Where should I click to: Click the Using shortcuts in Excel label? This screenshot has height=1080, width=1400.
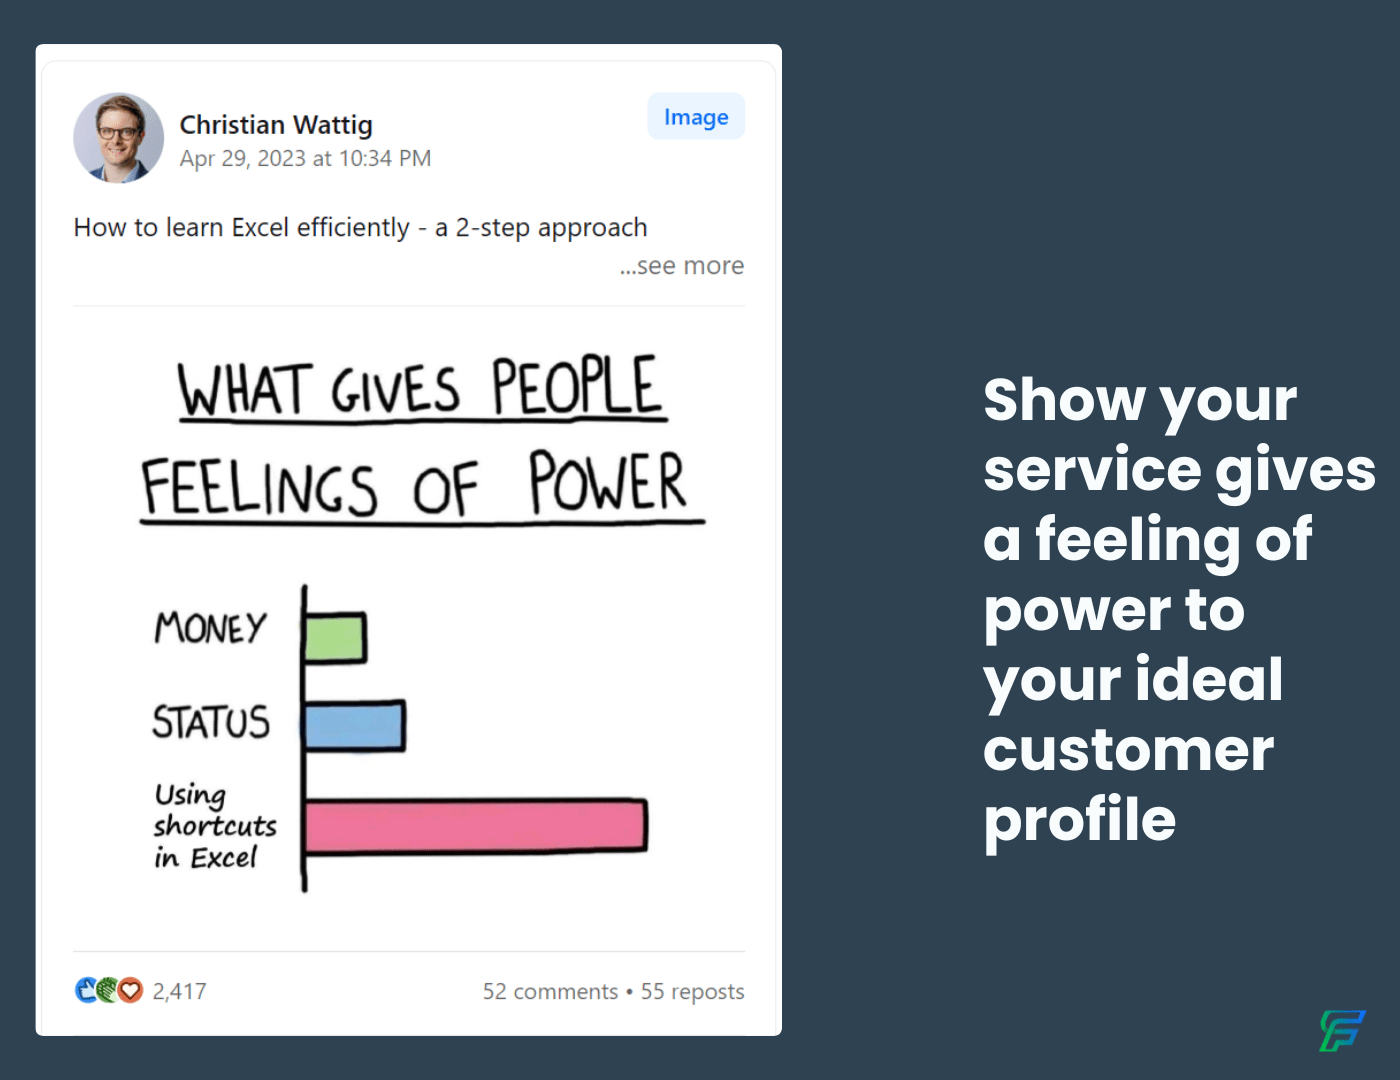click(214, 826)
